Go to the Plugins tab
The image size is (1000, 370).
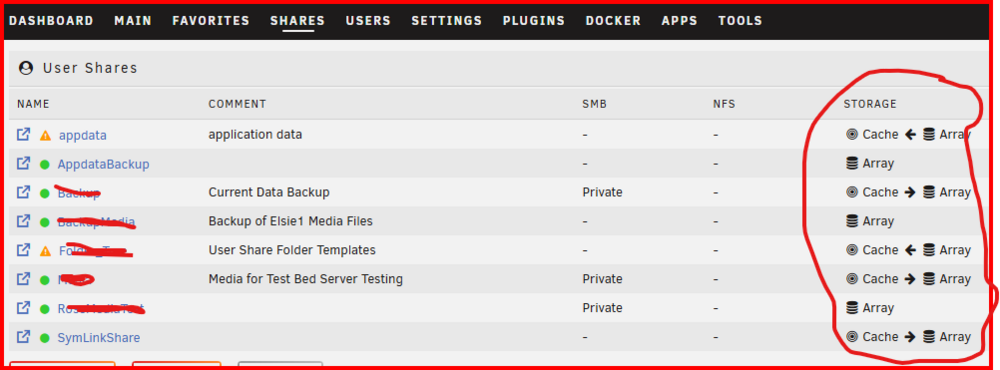click(x=534, y=20)
